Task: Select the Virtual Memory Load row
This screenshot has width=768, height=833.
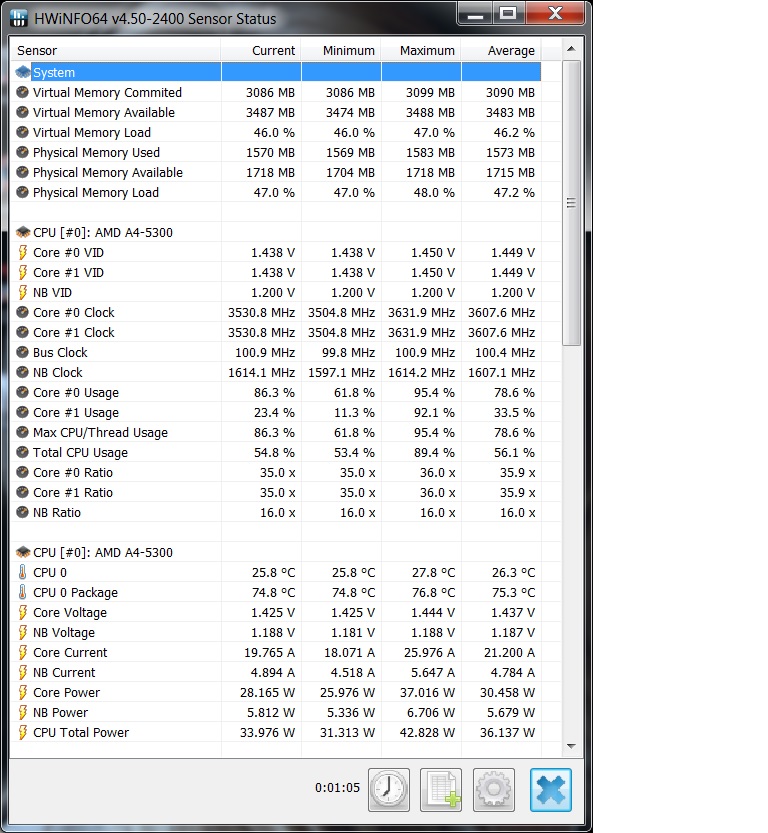Action: click(276, 132)
